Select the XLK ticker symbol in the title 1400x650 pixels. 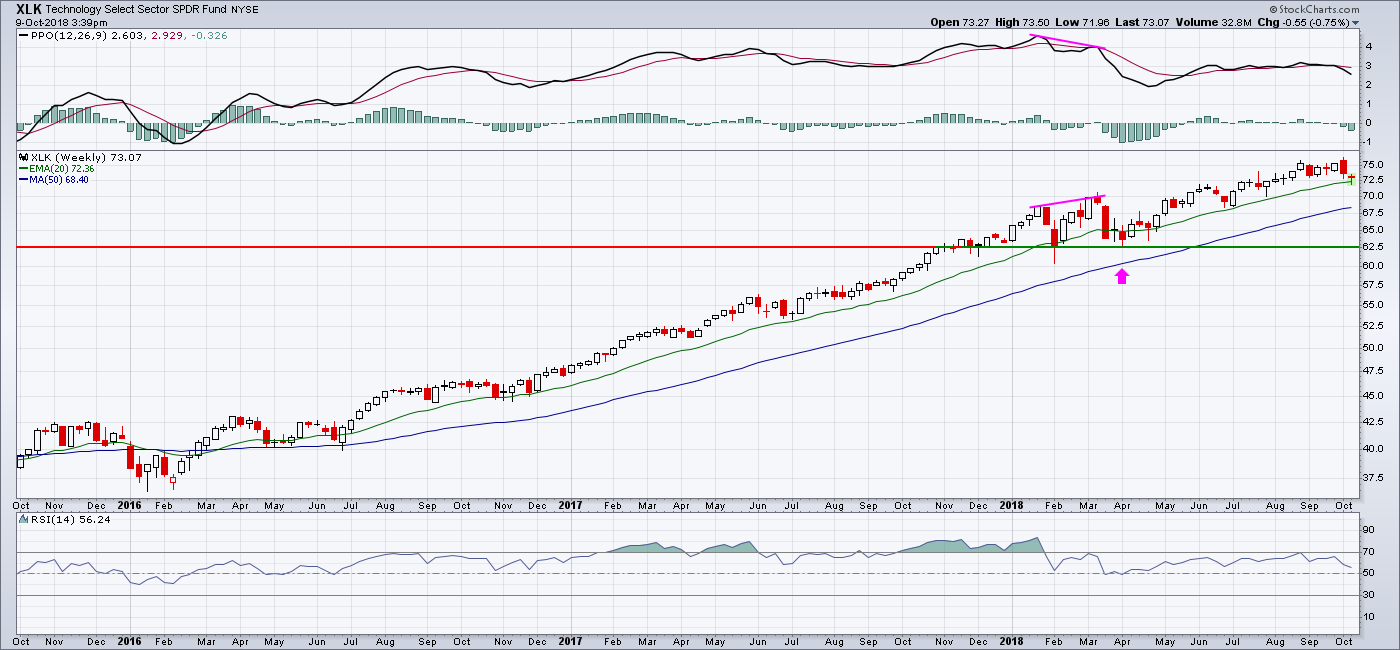pyautogui.click(x=31, y=7)
